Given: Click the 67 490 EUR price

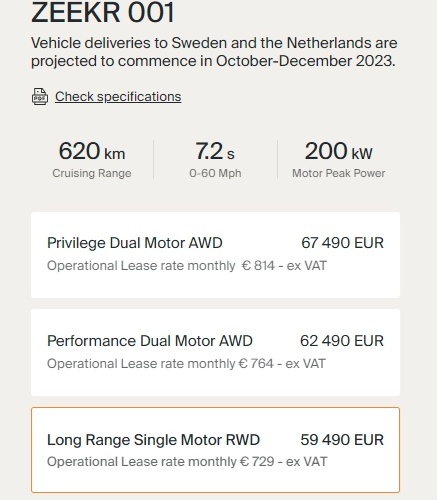Looking at the screenshot, I should tap(342, 243).
